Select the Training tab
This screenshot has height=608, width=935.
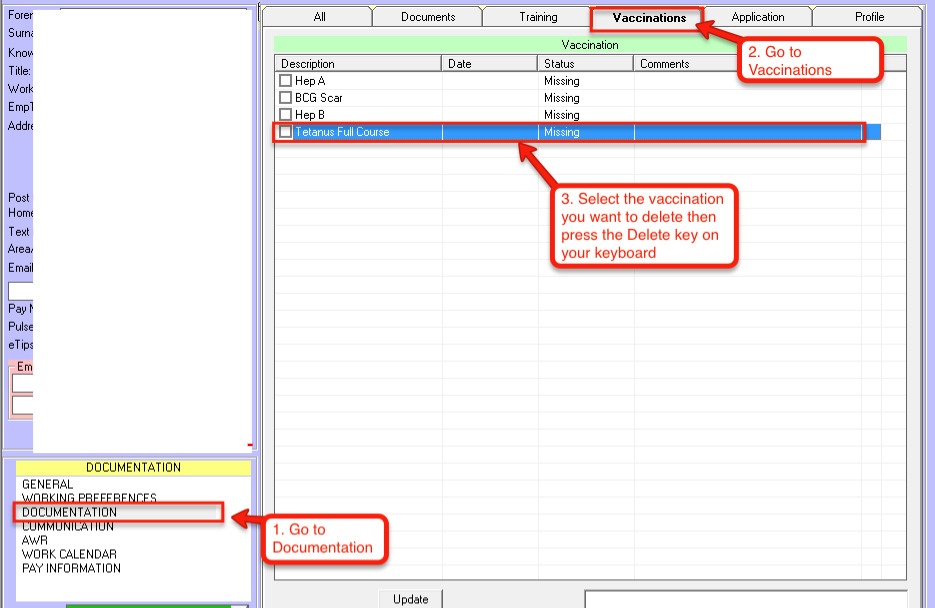538,17
